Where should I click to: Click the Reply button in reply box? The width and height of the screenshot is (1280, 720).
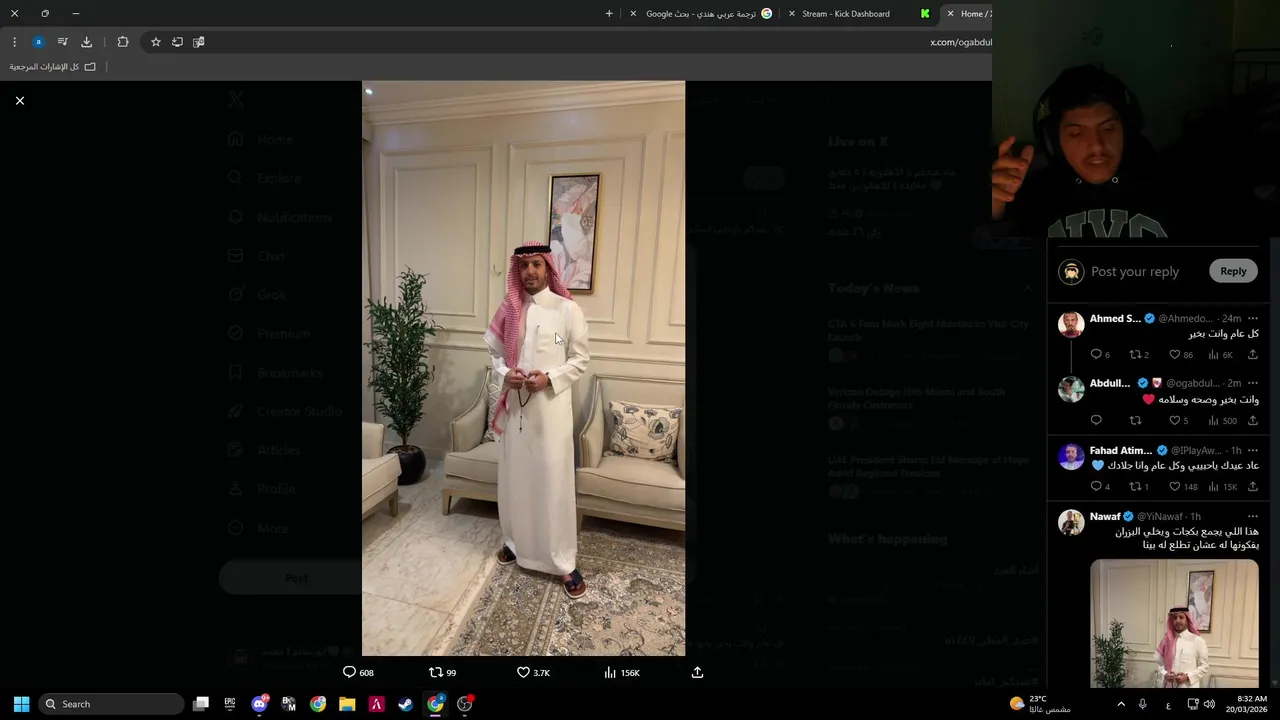(x=1233, y=271)
